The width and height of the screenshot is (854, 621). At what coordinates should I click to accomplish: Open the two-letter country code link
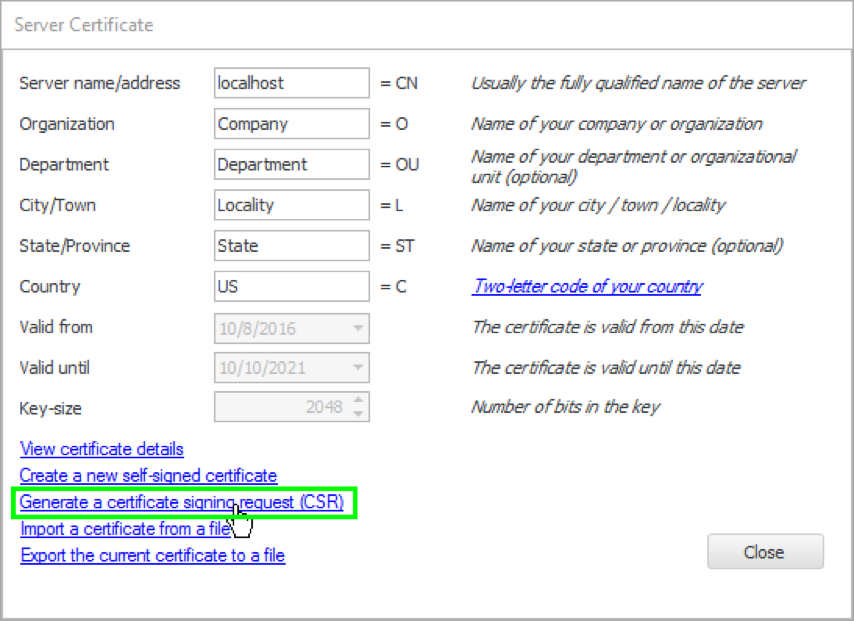[587, 287]
